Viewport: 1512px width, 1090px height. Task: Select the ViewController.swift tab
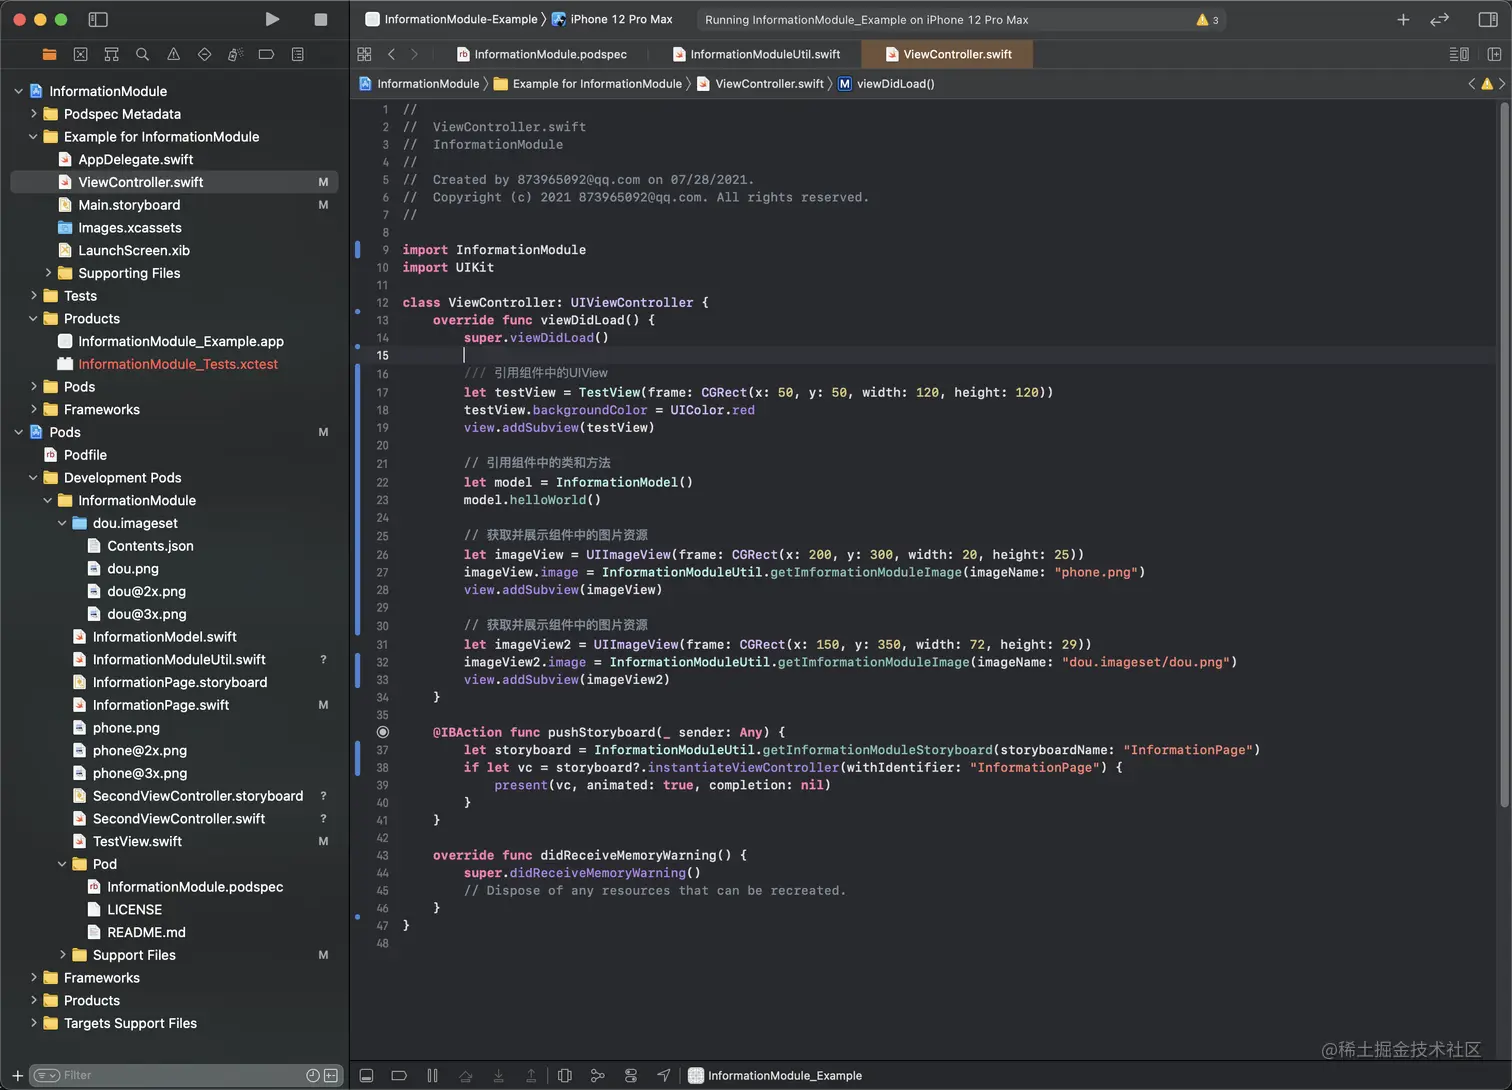[x=947, y=54]
